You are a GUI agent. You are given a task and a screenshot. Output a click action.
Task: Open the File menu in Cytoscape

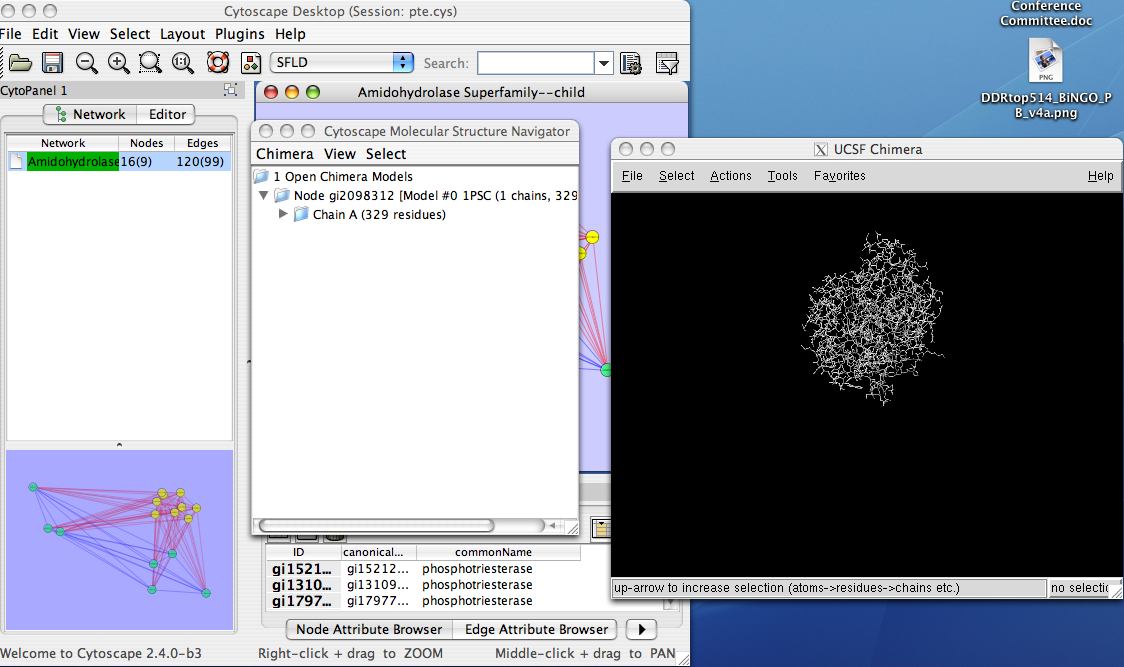[11, 34]
